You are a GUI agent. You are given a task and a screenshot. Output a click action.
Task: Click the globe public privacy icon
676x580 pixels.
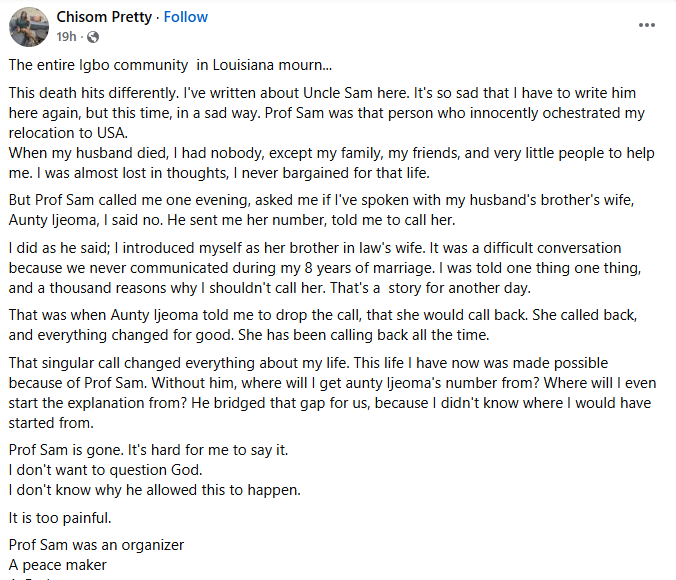click(93, 37)
